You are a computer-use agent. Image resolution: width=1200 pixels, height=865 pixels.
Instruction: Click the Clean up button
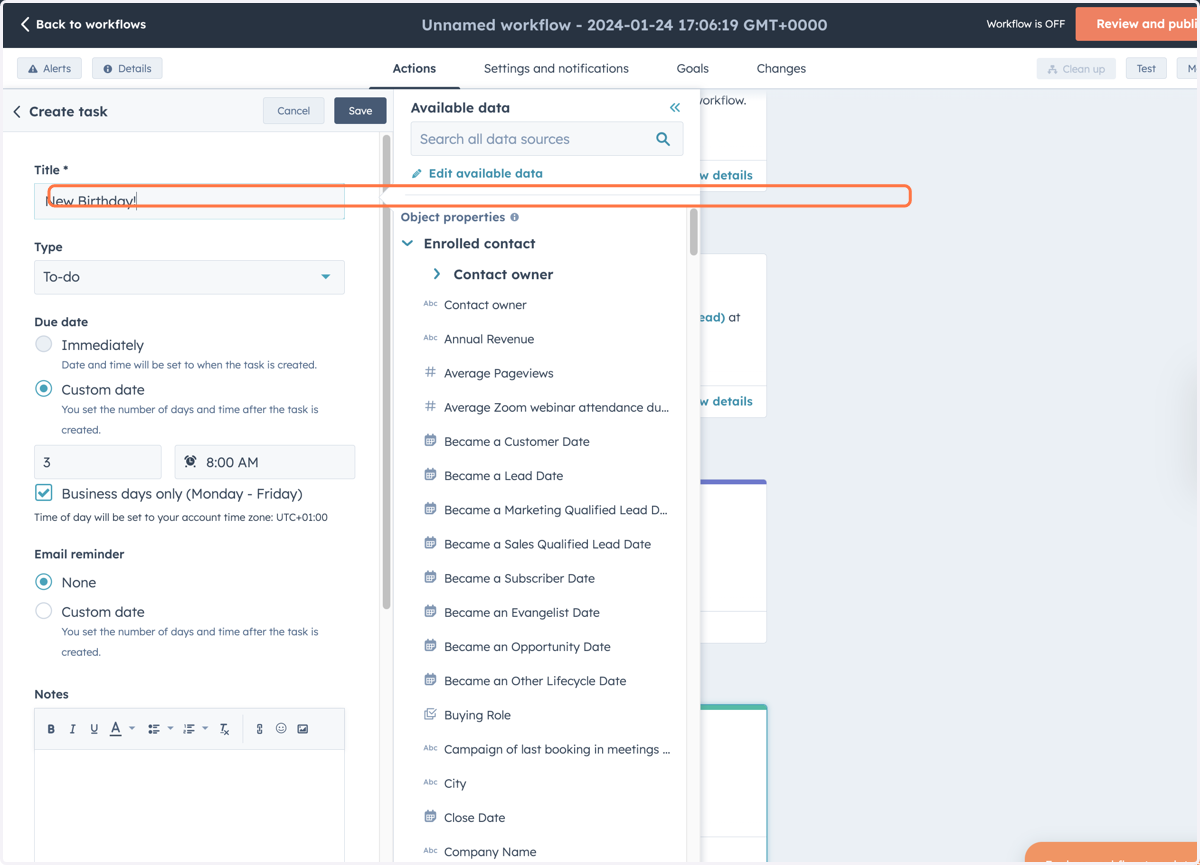tap(1076, 69)
